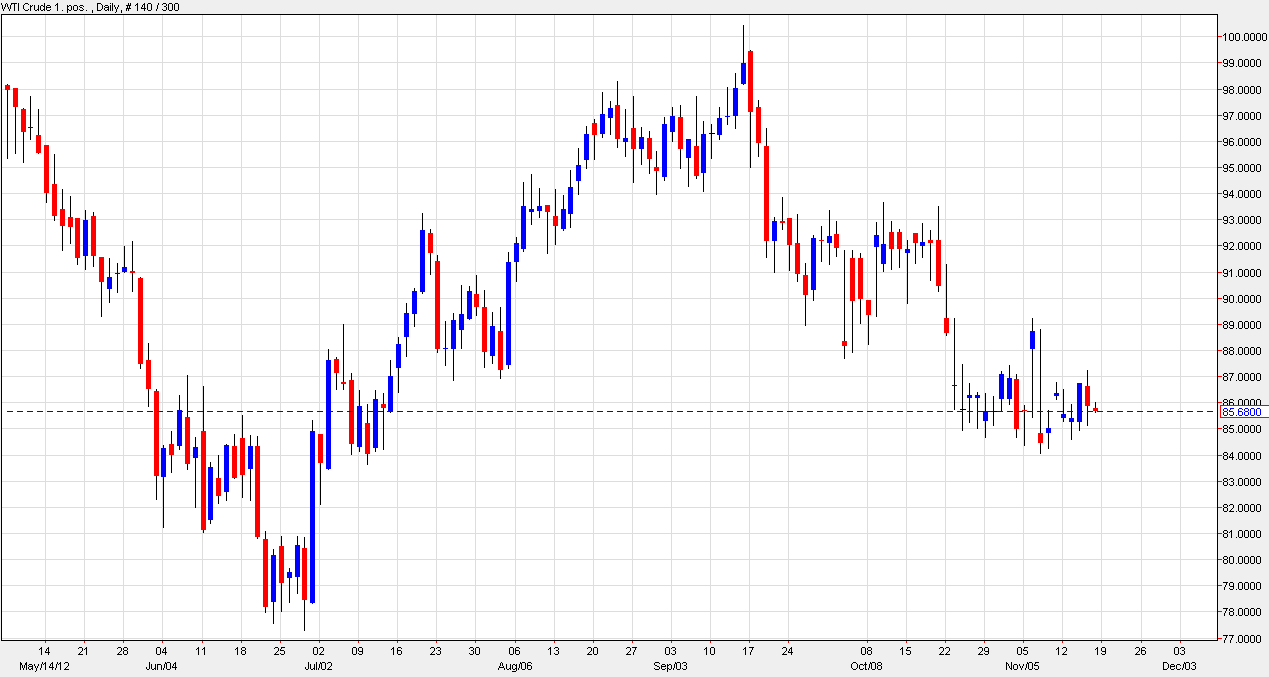
Task: Click the Jul/02 month label
Action: click(x=317, y=666)
